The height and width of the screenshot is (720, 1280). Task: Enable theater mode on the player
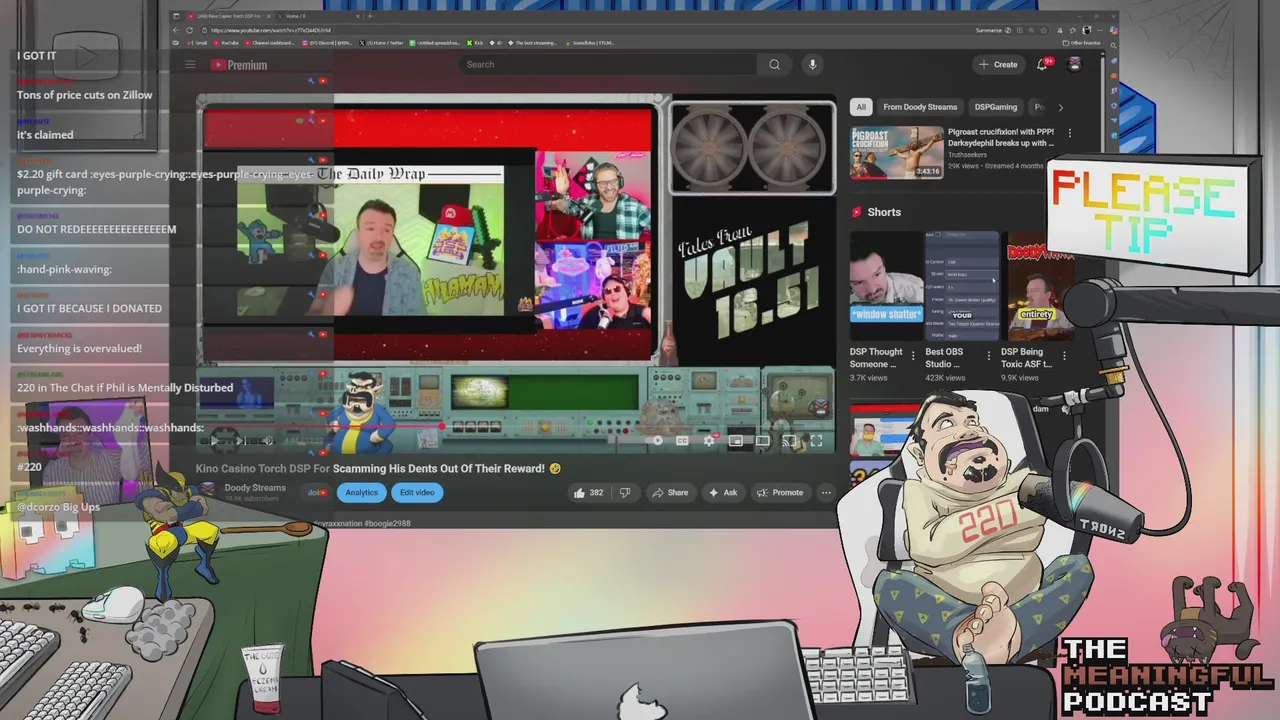pyautogui.click(x=763, y=440)
